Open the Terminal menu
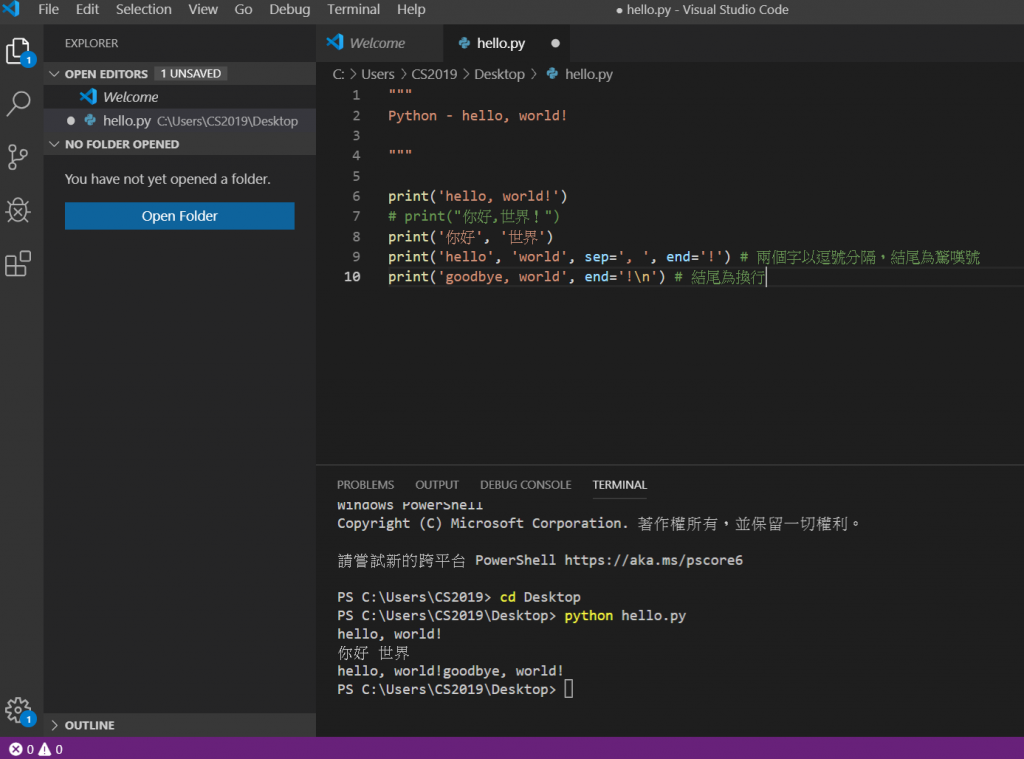 (353, 9)
